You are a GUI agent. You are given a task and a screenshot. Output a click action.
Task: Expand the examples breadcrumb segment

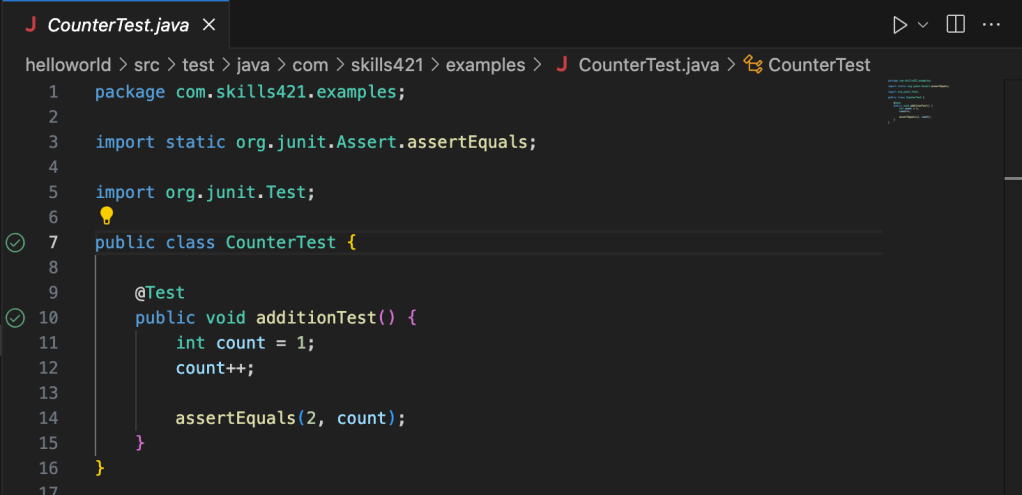pos(485,65)
